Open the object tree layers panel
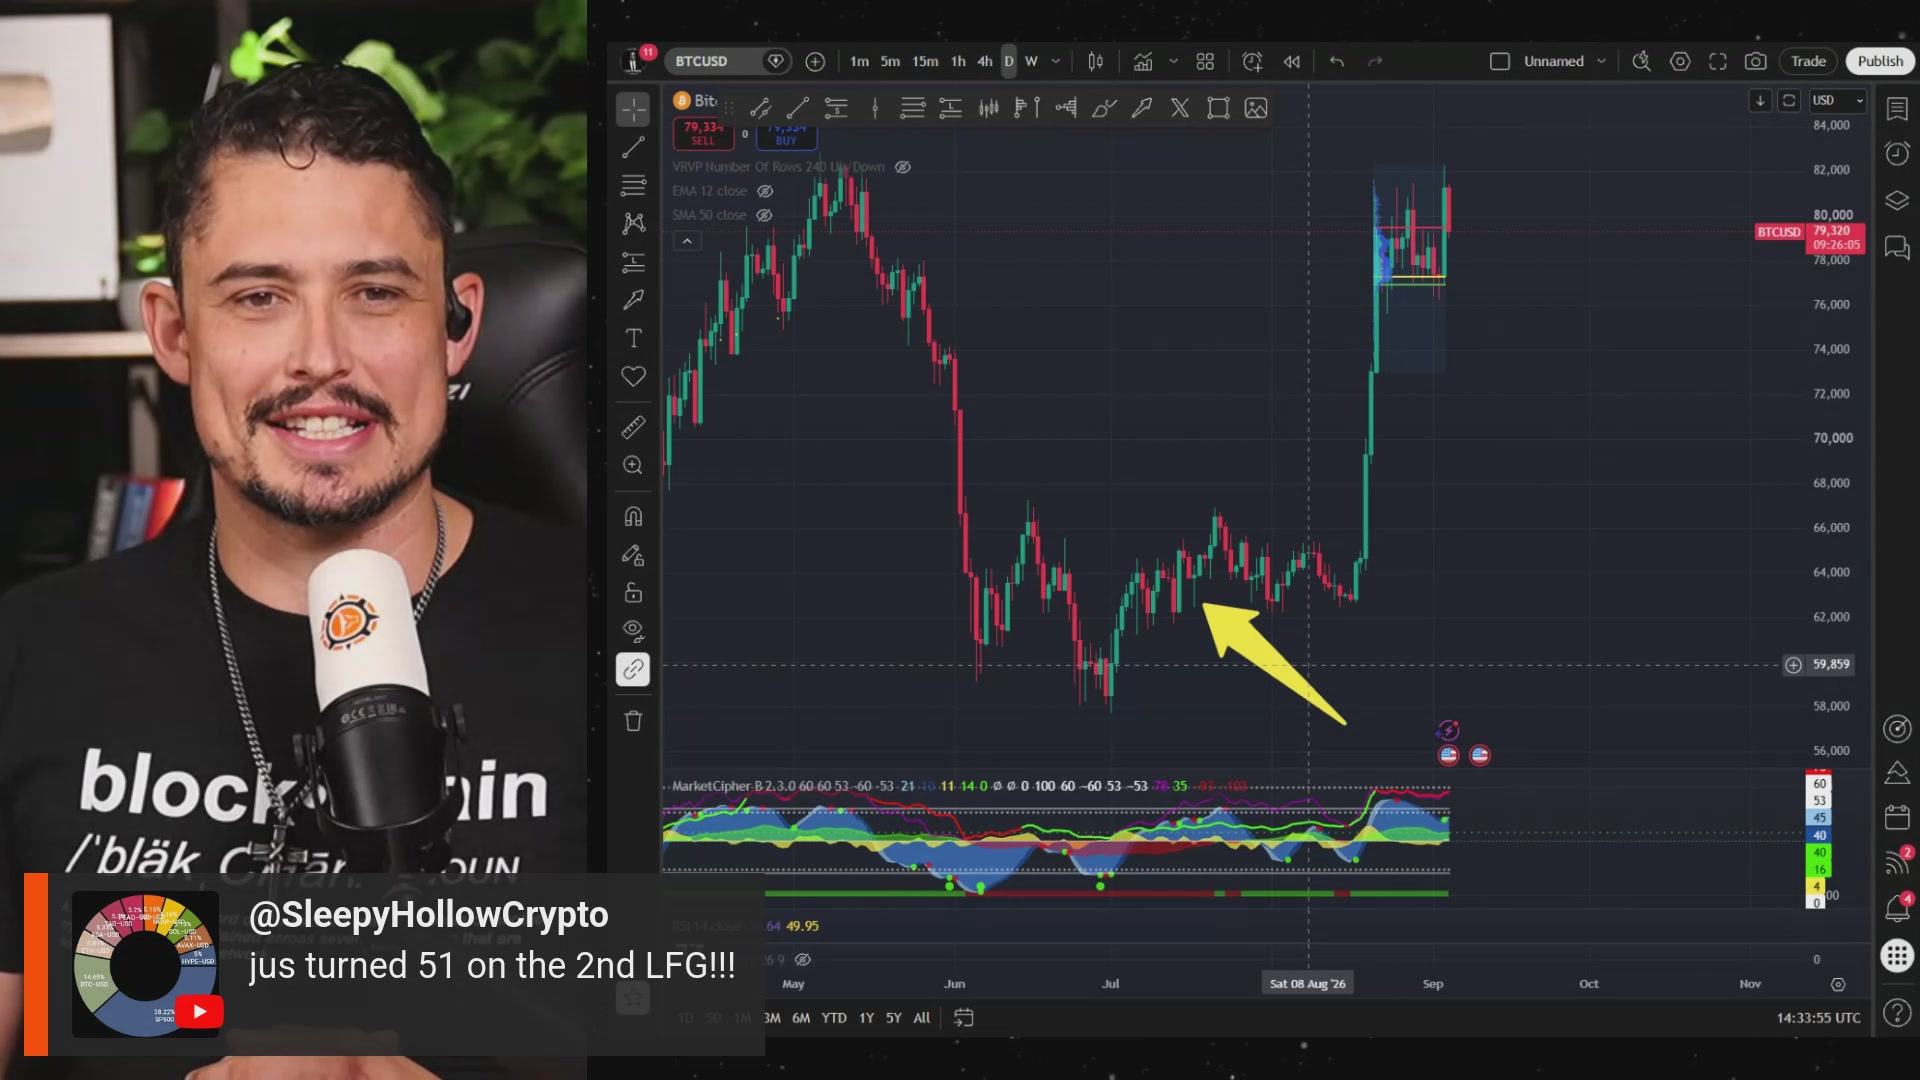 click(1897, 201)
